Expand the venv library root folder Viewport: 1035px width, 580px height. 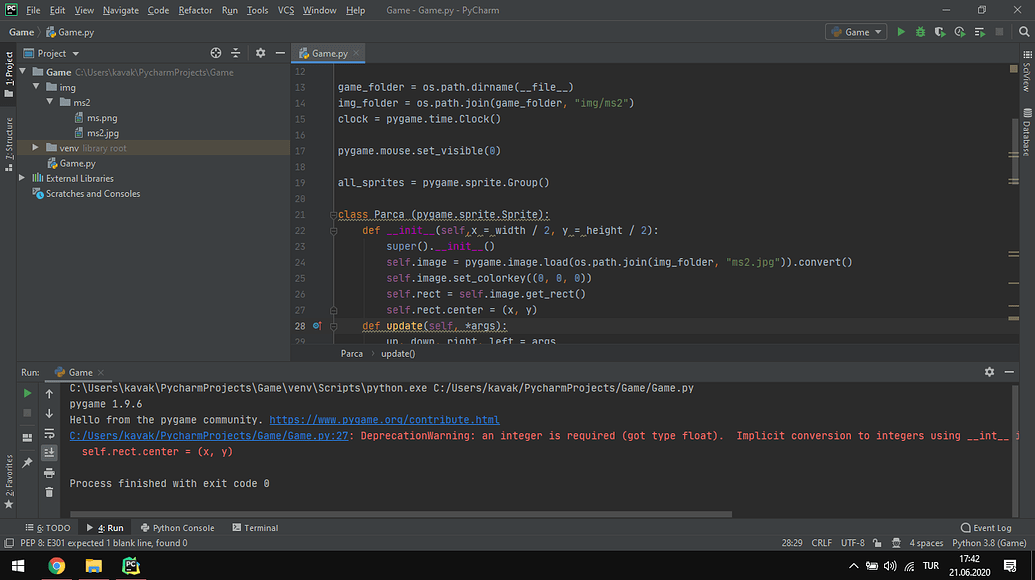[36, 148]
